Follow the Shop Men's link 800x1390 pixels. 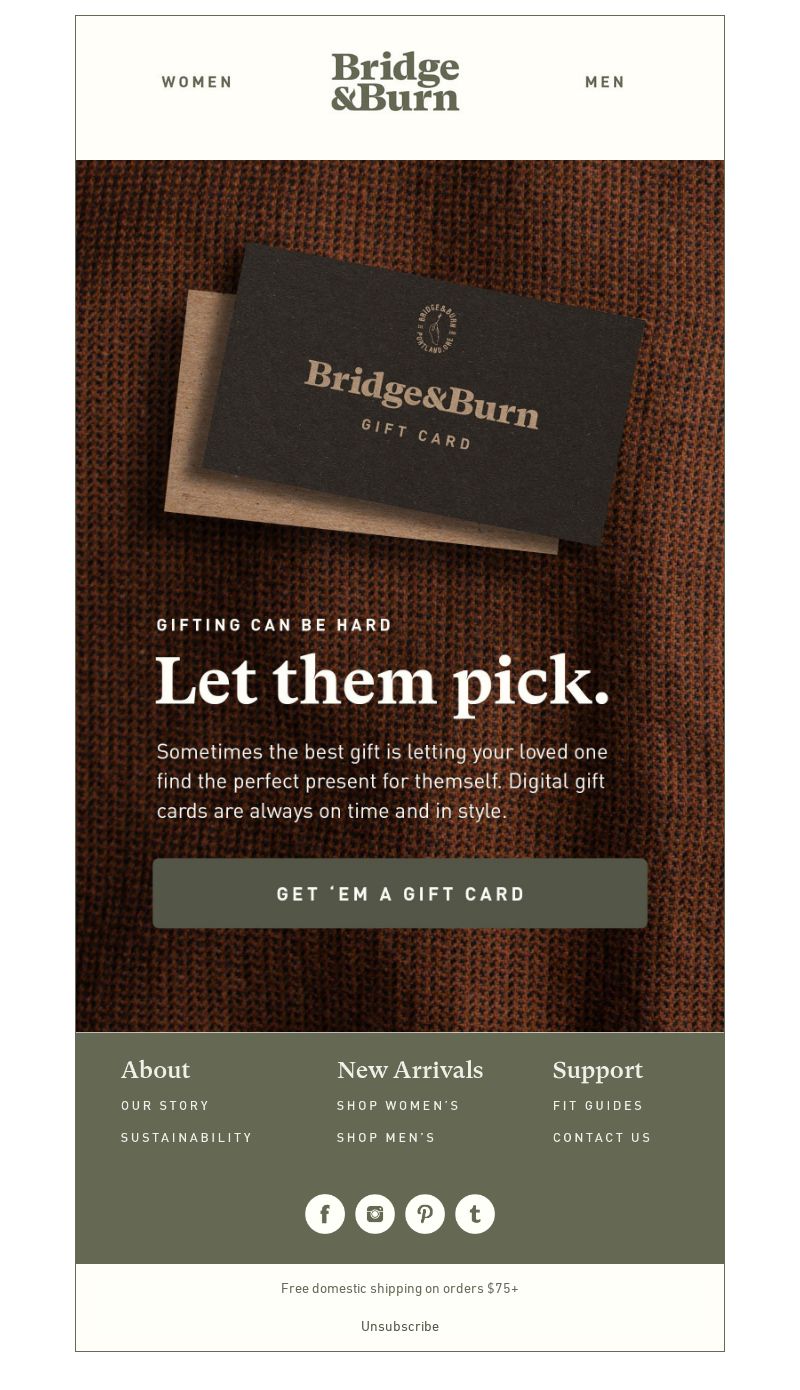(386, 1138)
